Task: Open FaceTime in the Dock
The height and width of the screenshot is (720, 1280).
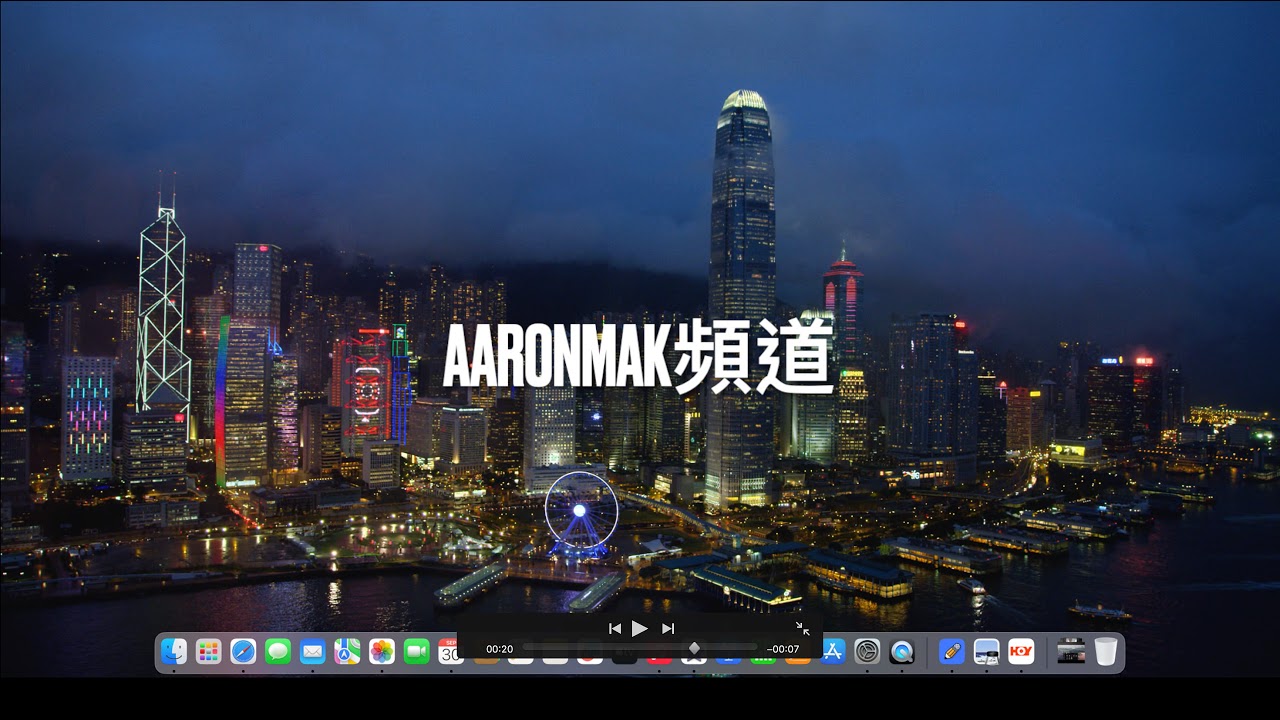Action: point(417,652)
